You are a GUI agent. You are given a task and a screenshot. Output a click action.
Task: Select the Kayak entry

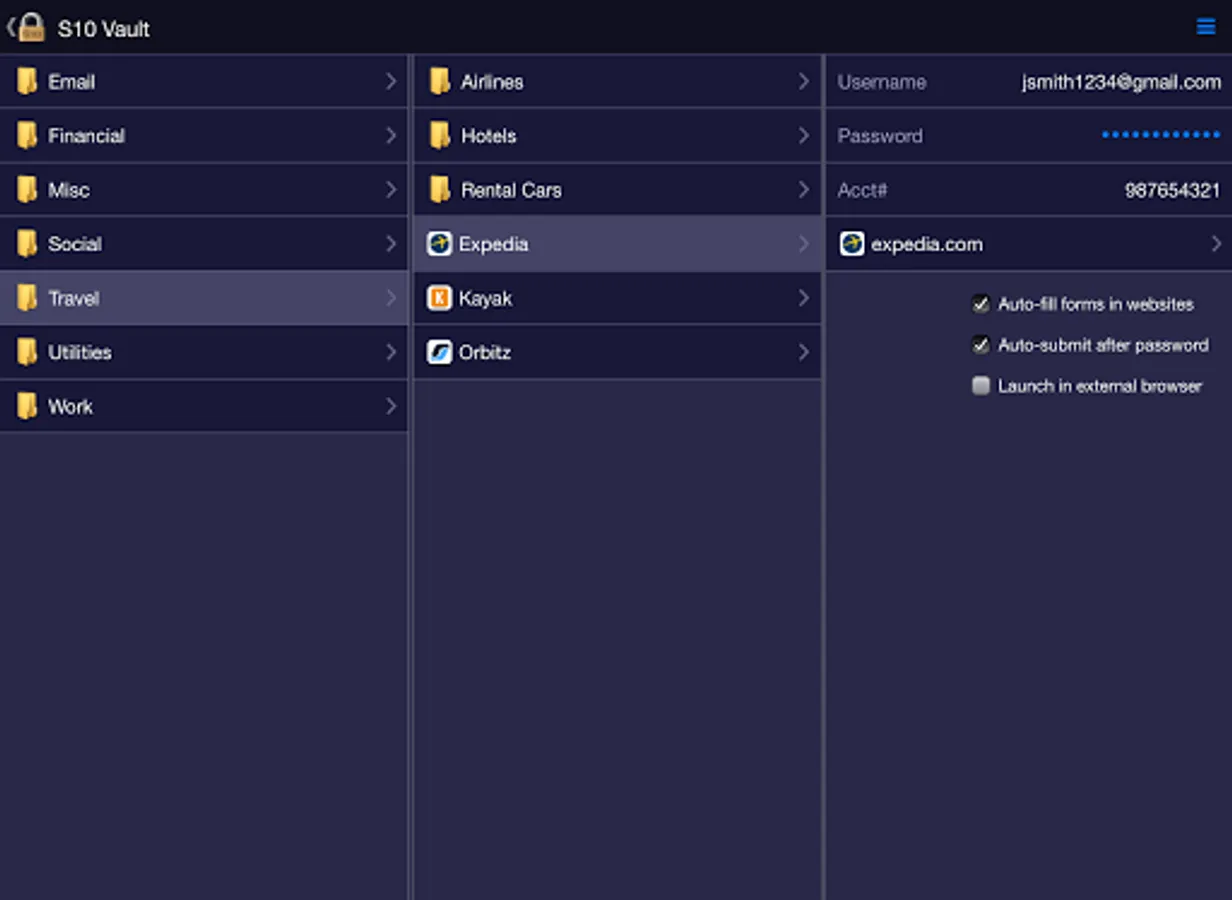pos(617,297)
